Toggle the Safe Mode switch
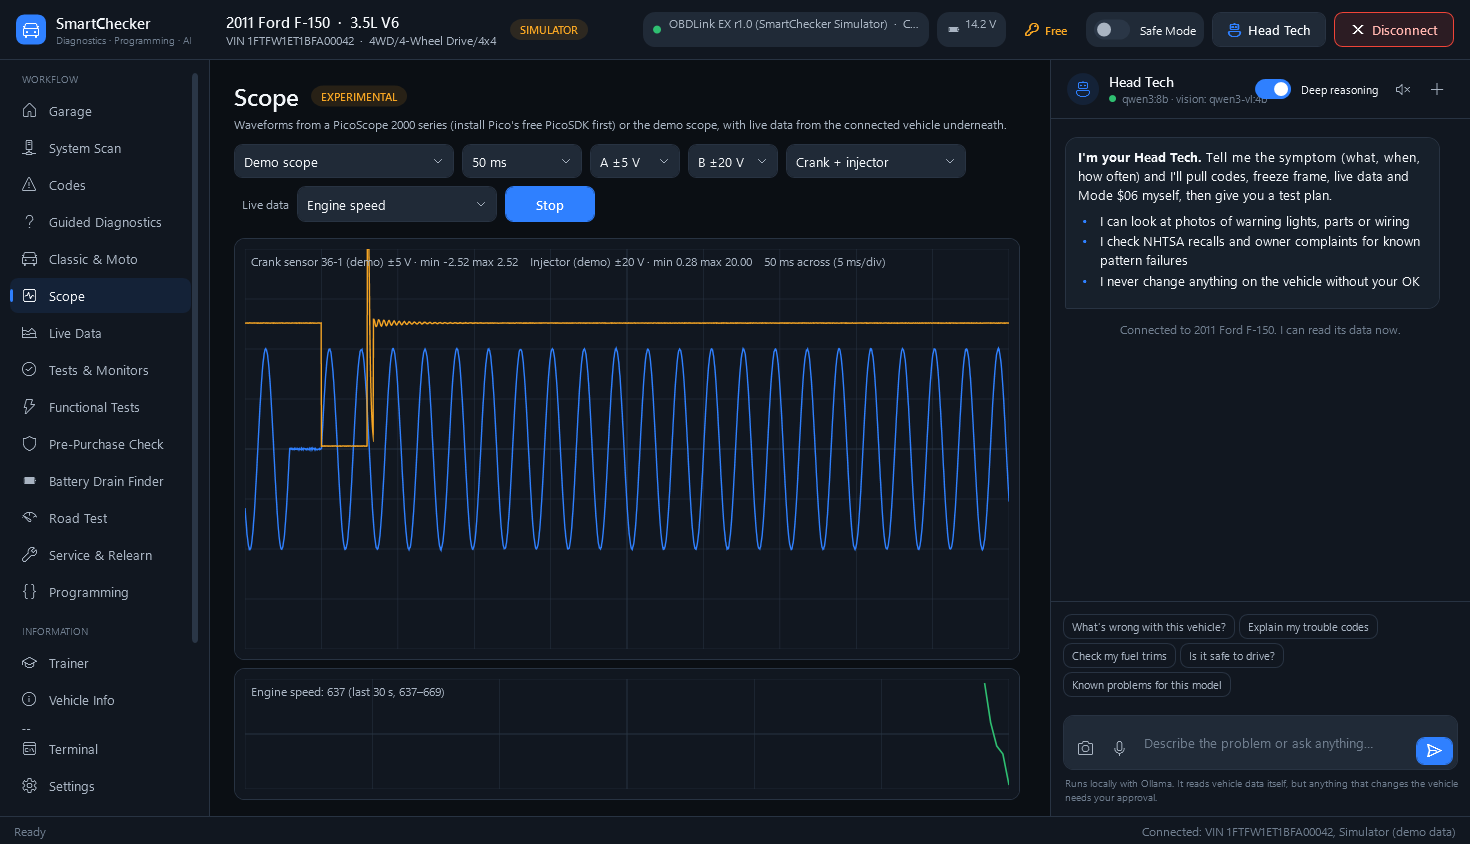The height and width of the screenshot is (844, 1470). [x=1111, y=30]
